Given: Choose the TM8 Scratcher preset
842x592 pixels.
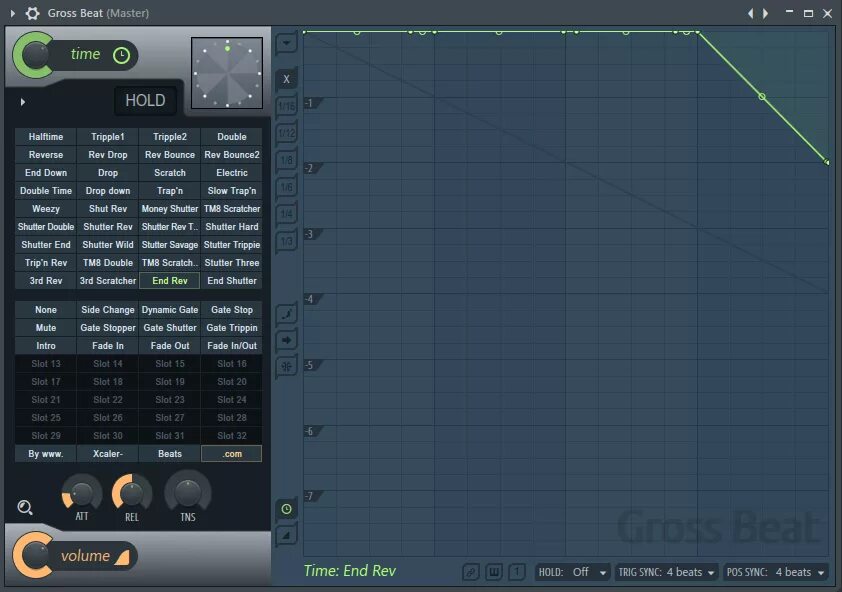Looking at the screenshot, I should click(x=232, y=208).
